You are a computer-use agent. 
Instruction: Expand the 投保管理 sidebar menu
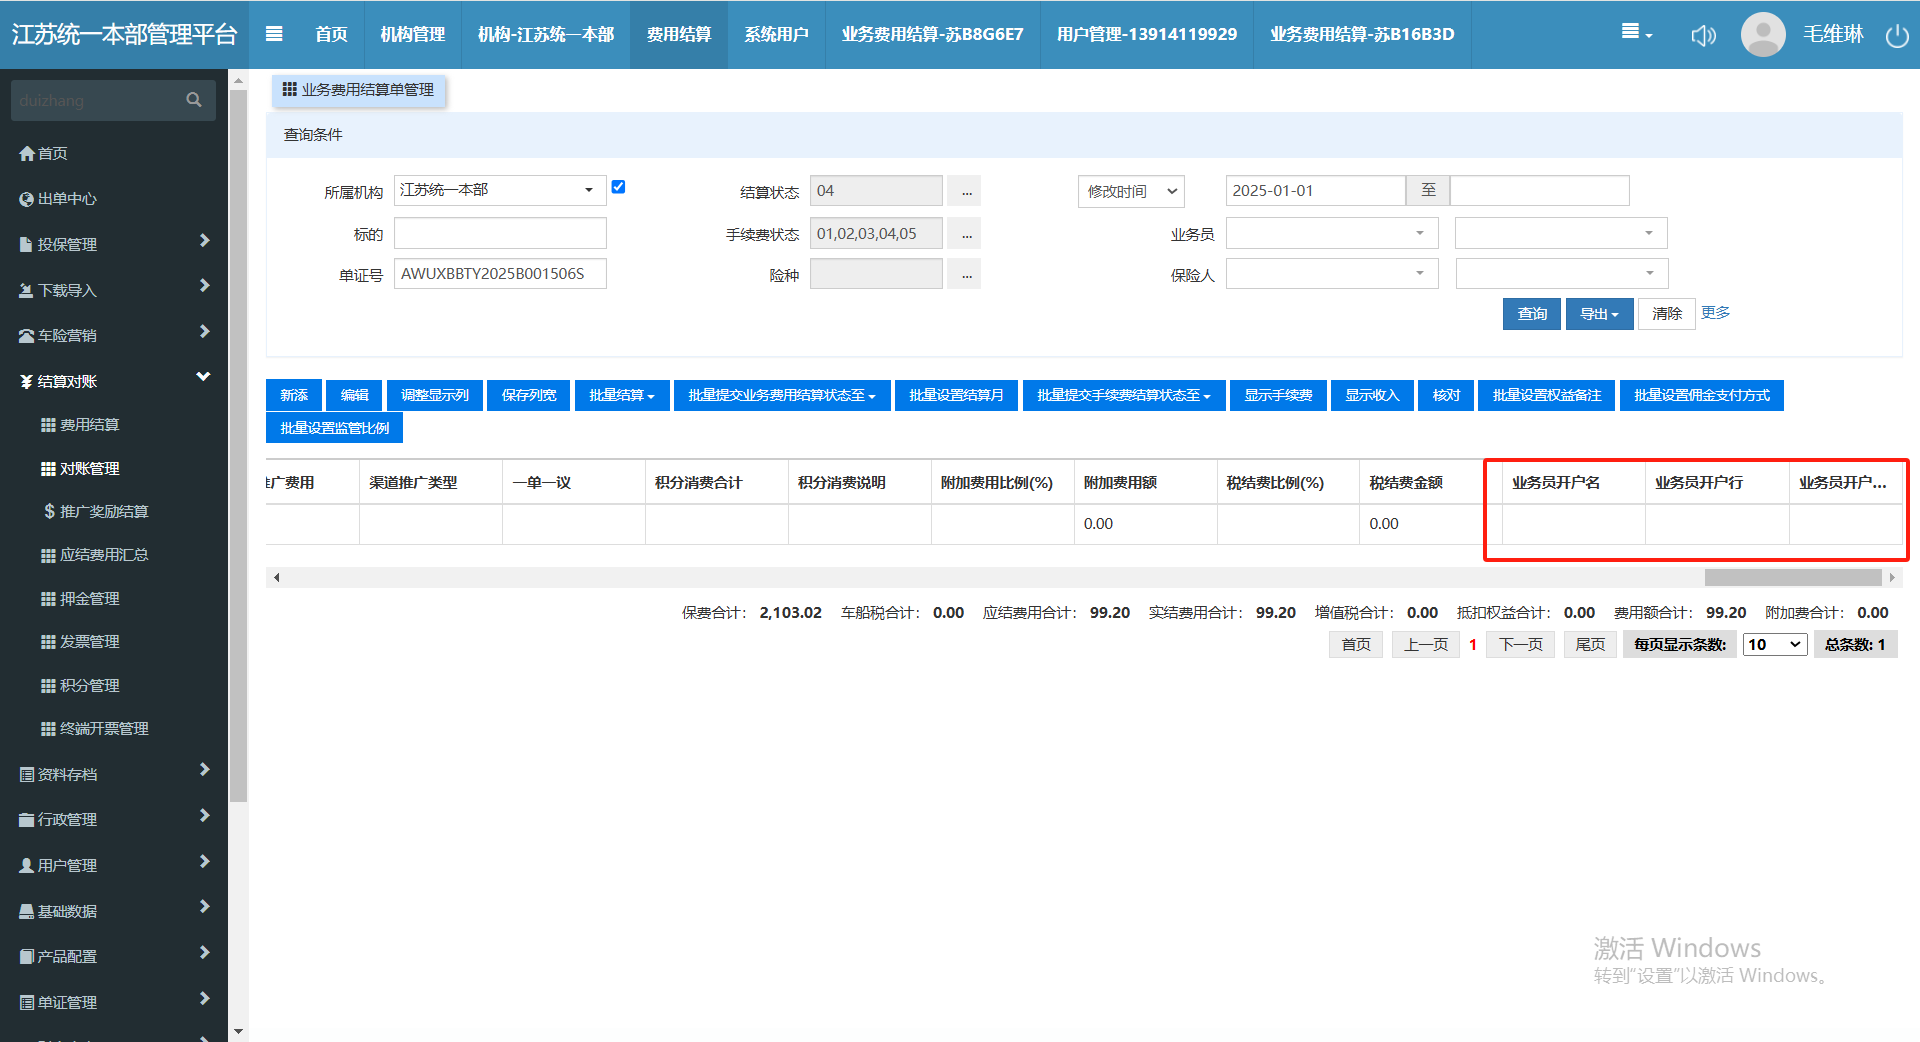114,244
